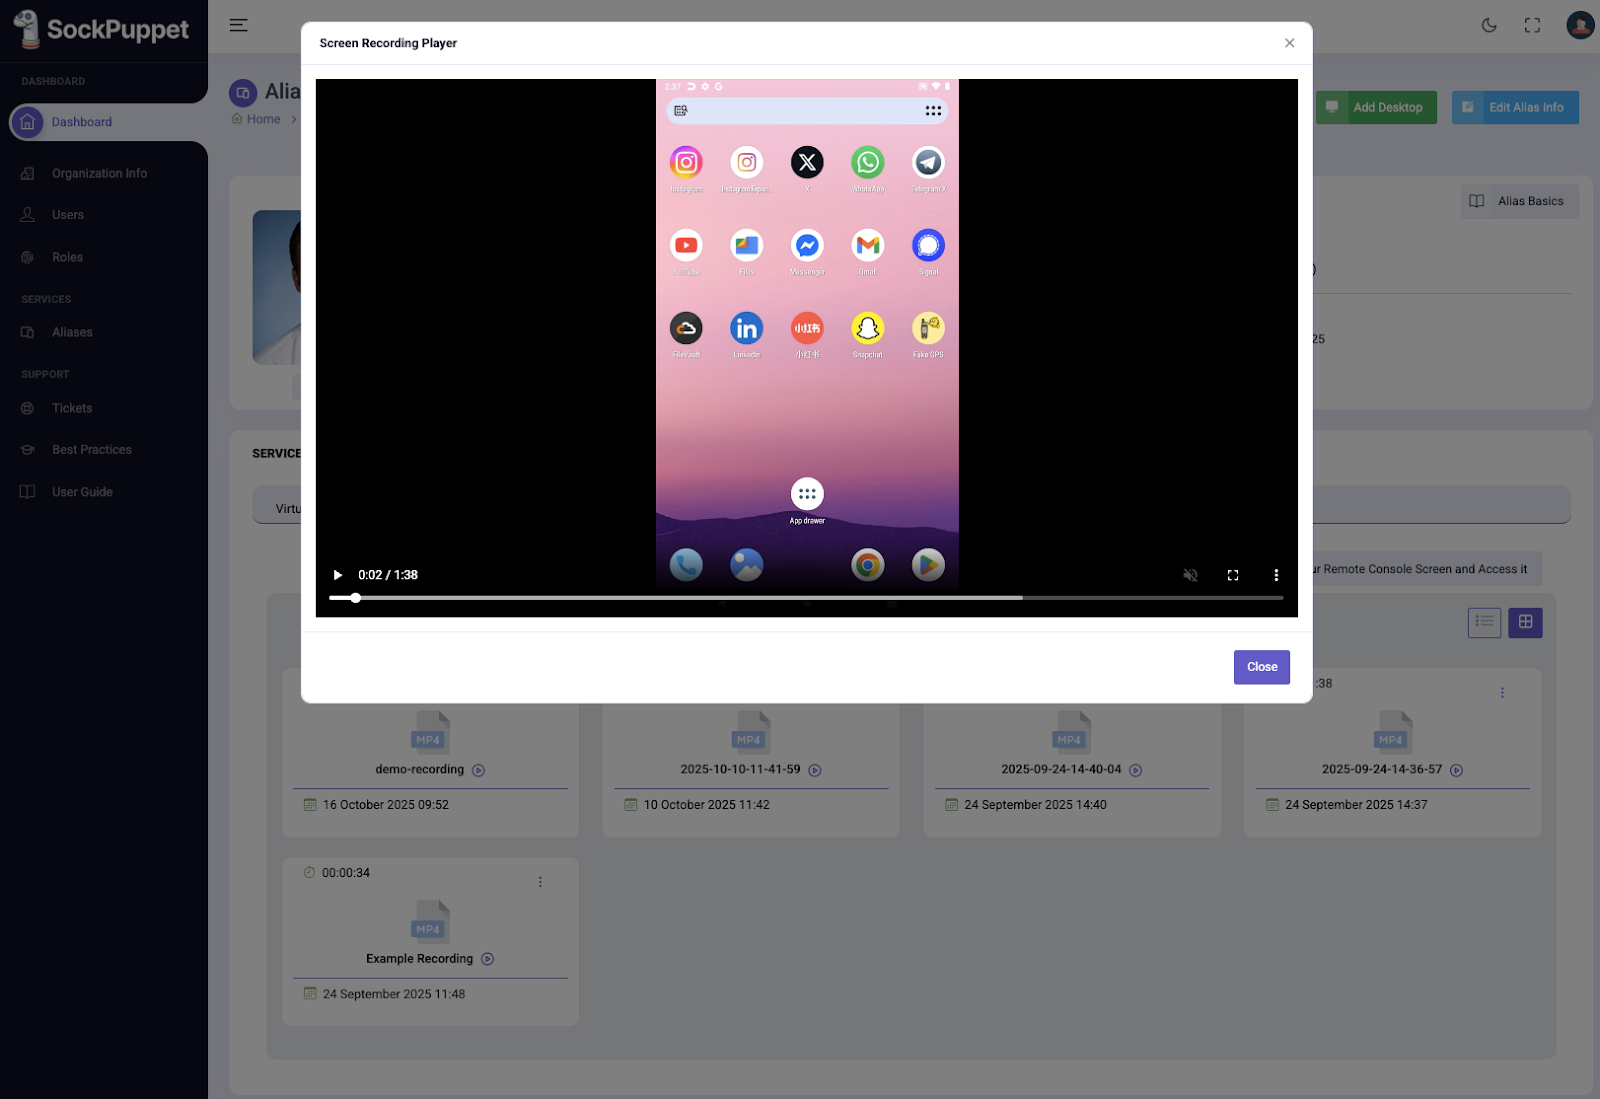This screenshot has height=1099, width=1600.
Task: Toggle browser fullscreen icon in header
Action: (x=1532, y=26)
